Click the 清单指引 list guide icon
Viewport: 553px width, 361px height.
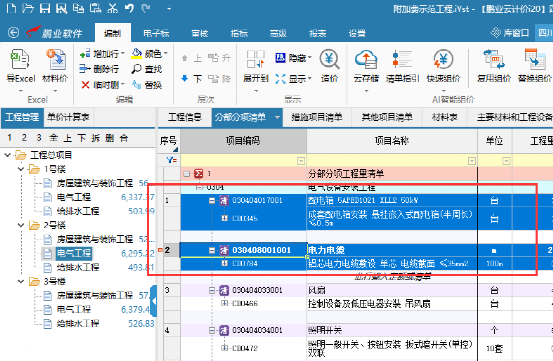402,59
